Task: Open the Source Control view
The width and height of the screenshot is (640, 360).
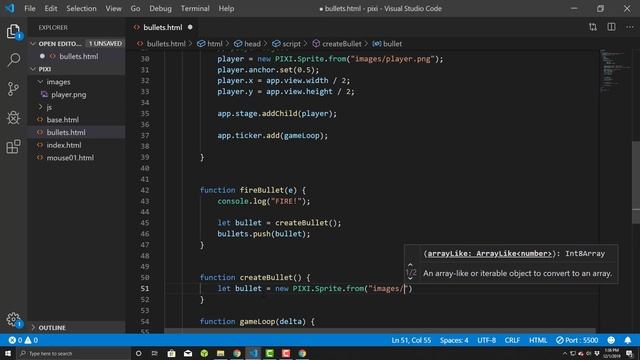Action: 13,89
